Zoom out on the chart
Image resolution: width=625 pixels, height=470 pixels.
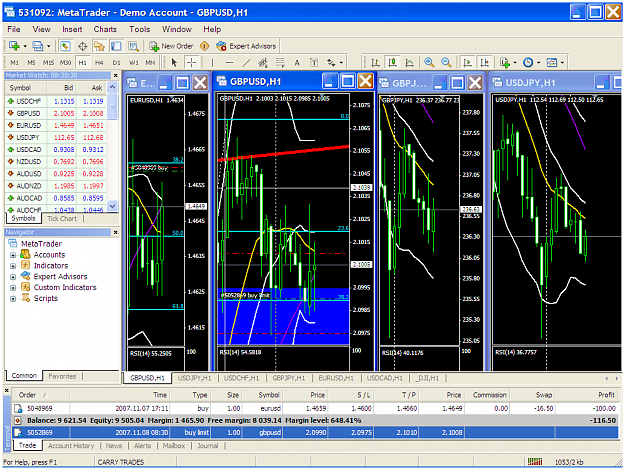click(x=446, y=62)
